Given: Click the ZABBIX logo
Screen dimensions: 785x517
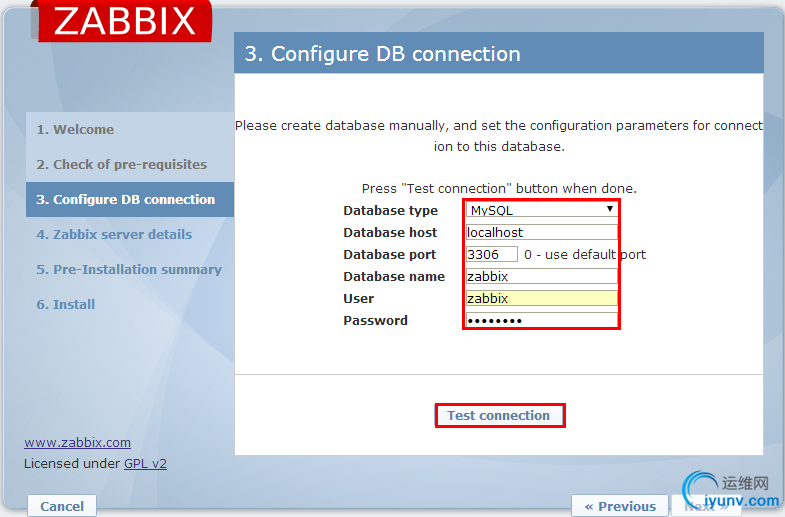Looking at the screenshot, I should coord(125,21).
